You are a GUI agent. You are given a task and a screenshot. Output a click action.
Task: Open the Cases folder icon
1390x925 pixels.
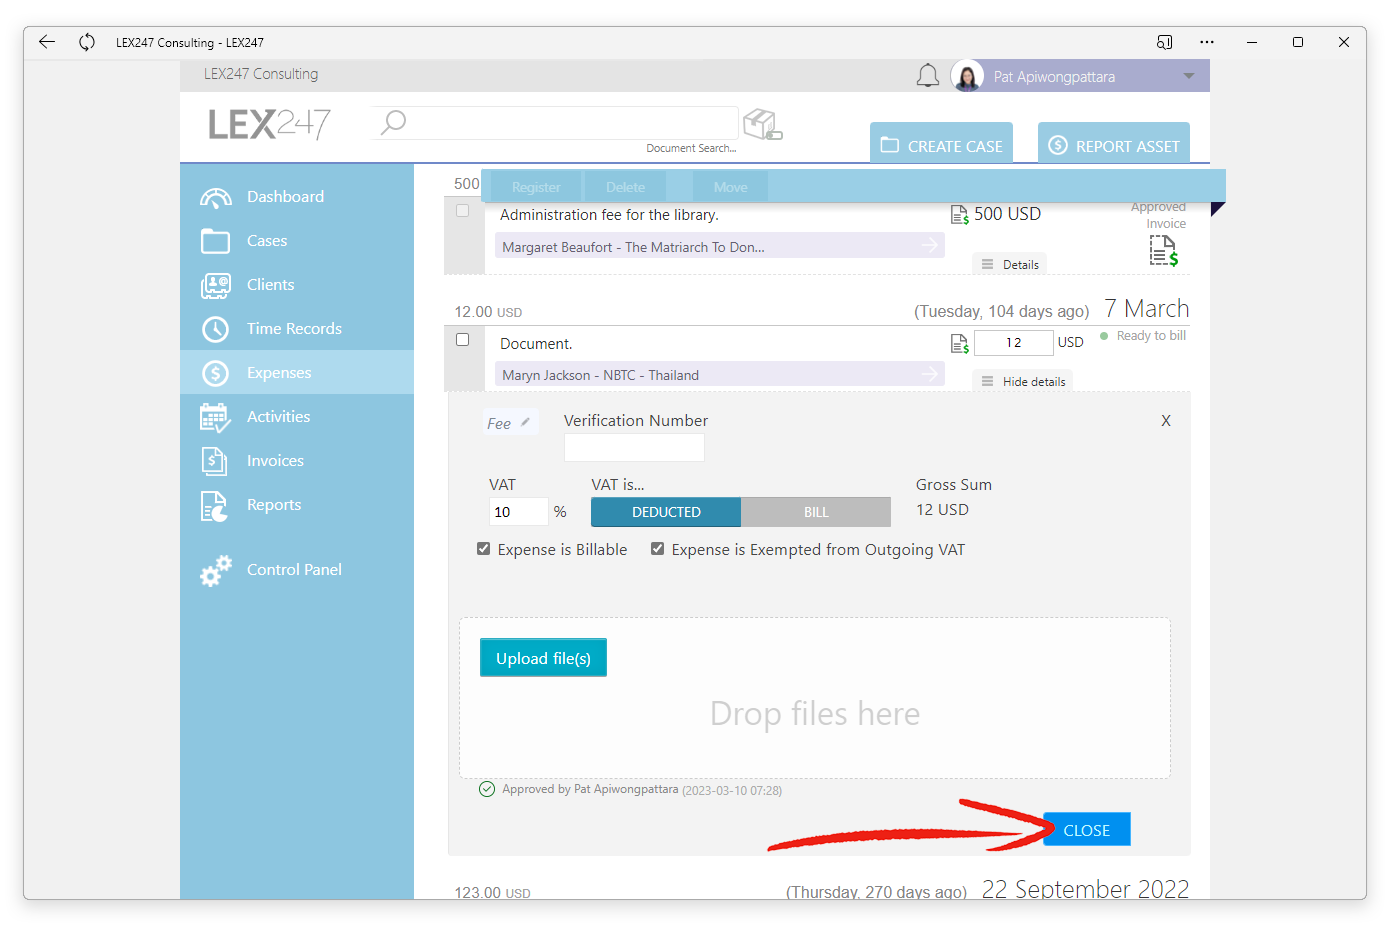coord(215,241)
